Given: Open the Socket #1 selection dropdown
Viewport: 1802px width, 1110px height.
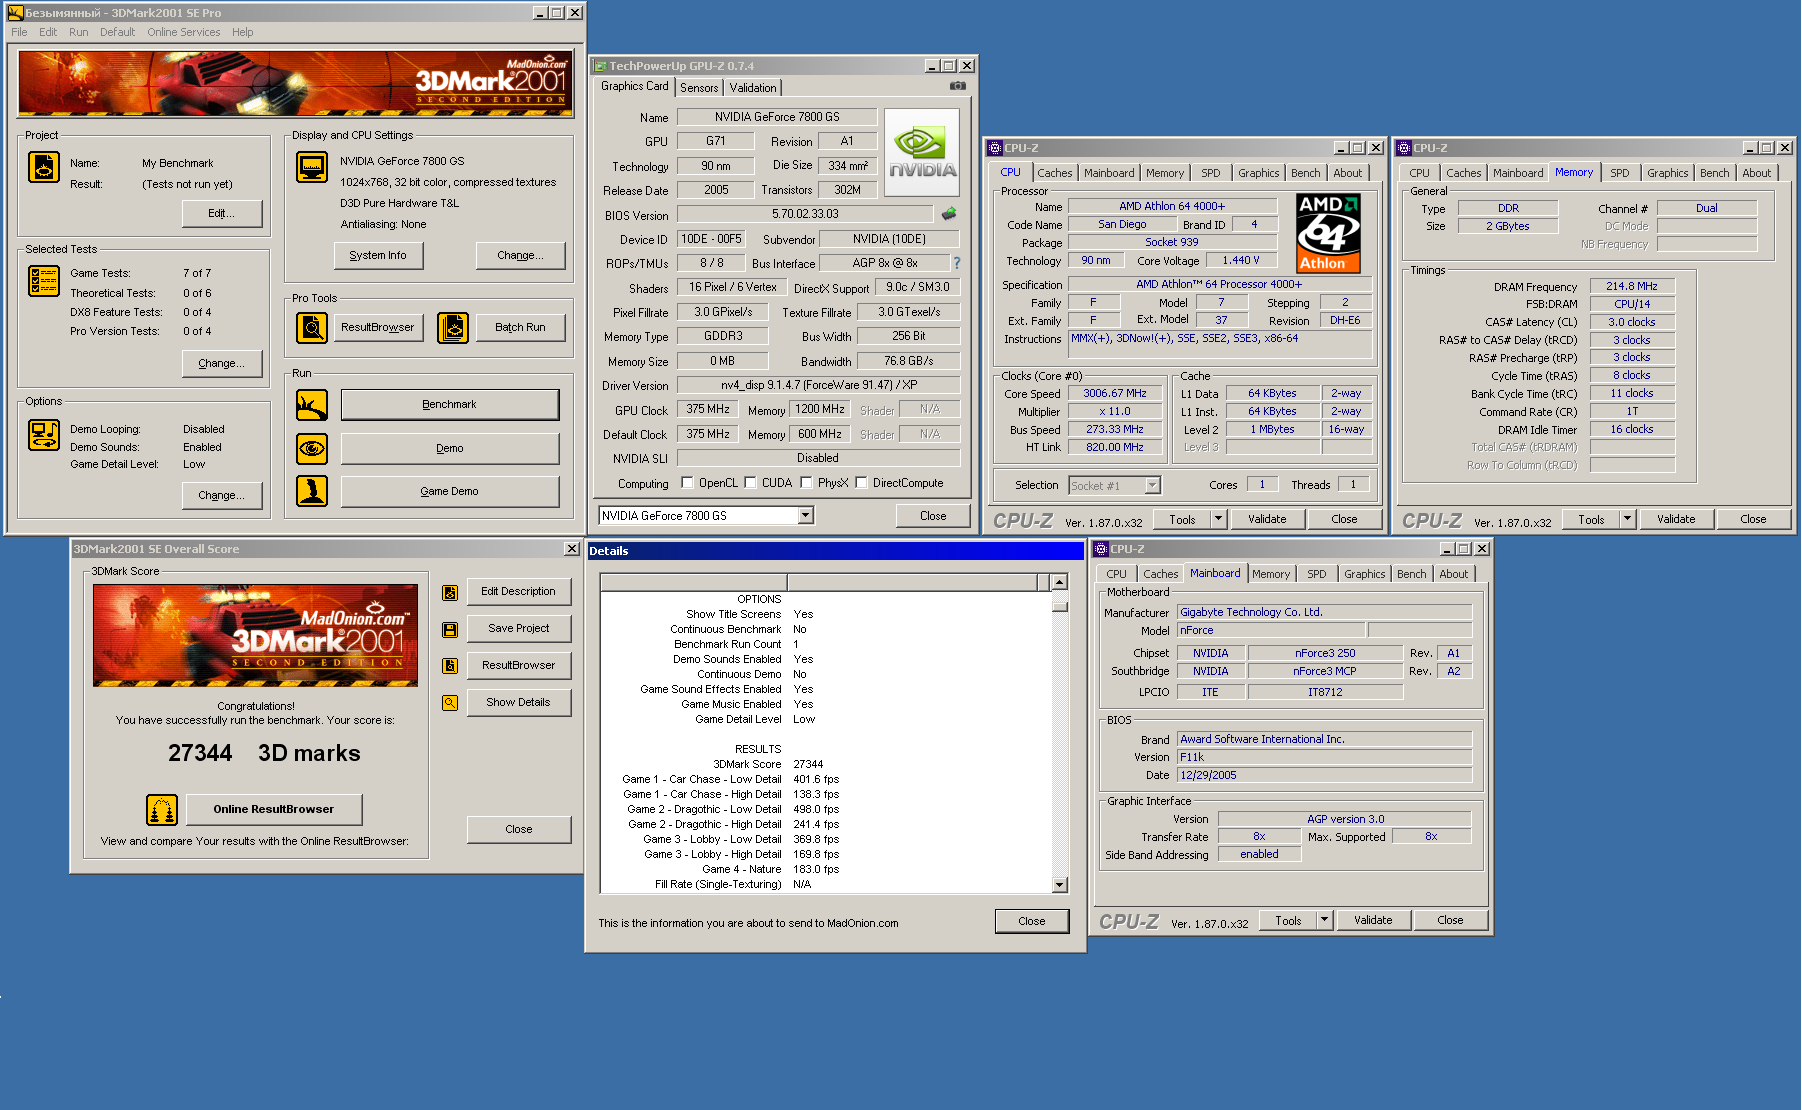Looking at the screenshot, I should 1153,485.
